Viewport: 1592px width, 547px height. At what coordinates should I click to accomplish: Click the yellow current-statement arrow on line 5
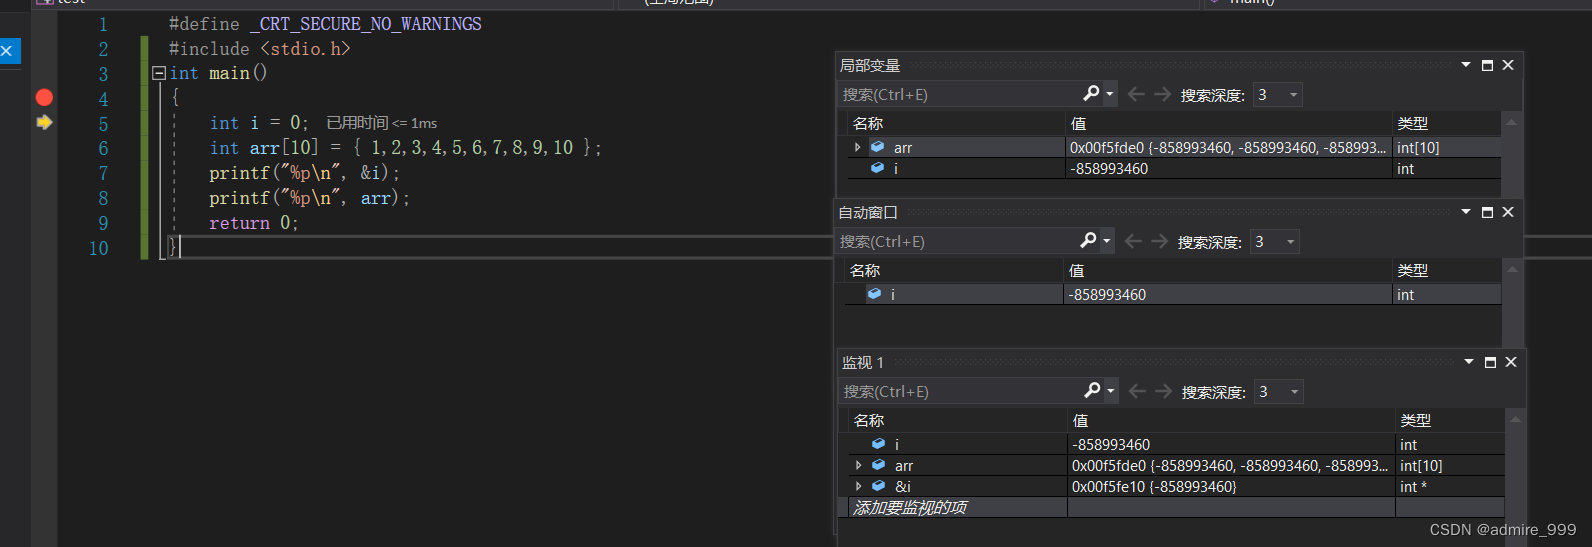coord(44,122)
